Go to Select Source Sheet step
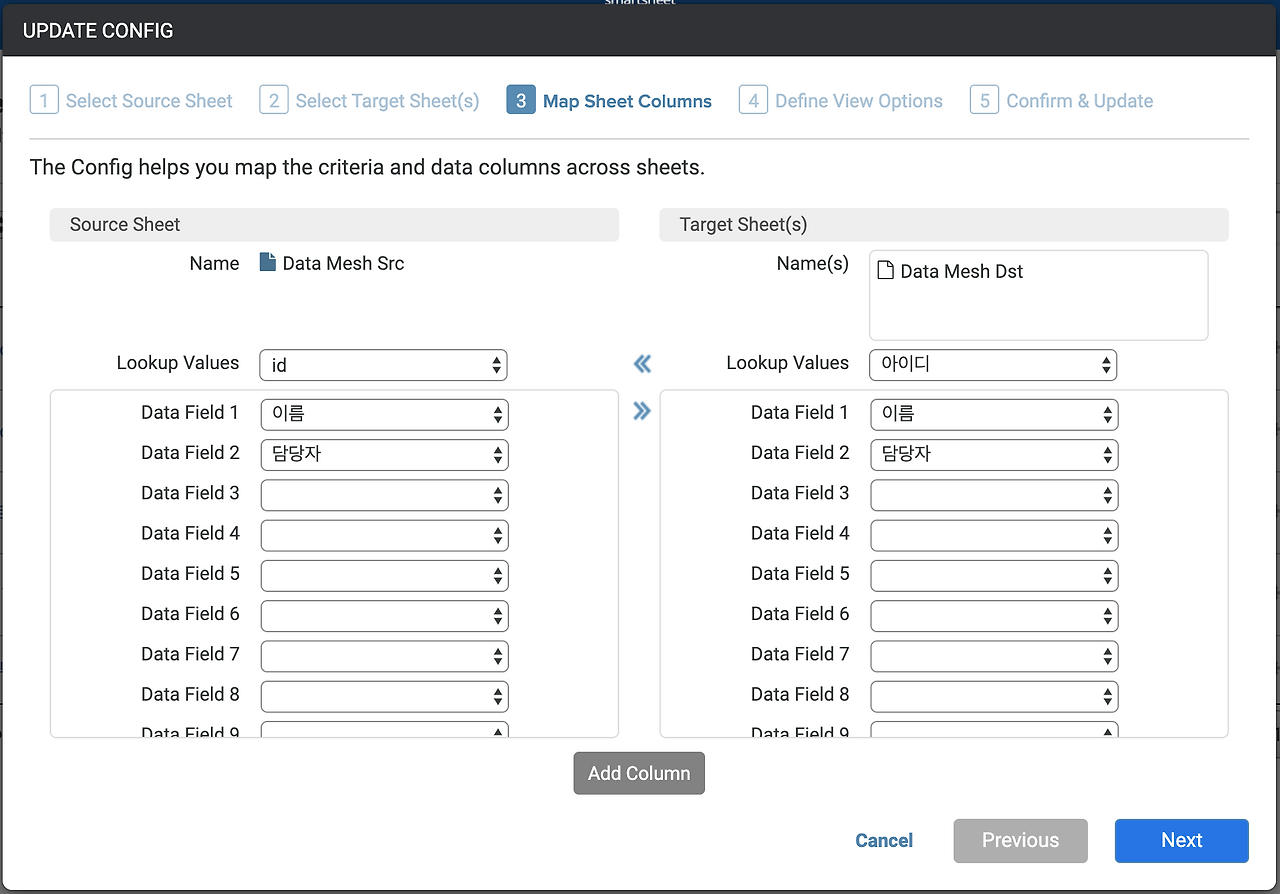1280x894 pixels. tap(149, 101)
